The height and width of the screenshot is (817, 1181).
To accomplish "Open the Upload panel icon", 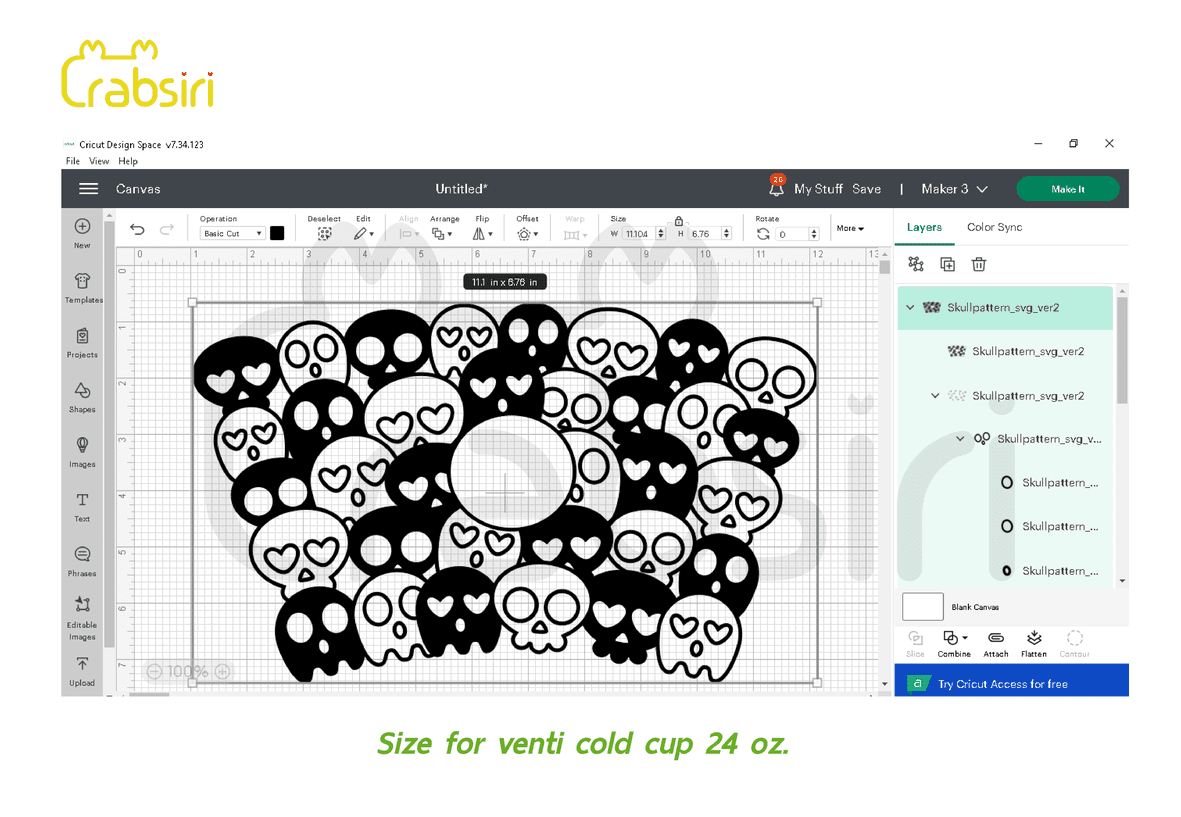I will click(82, 667).
